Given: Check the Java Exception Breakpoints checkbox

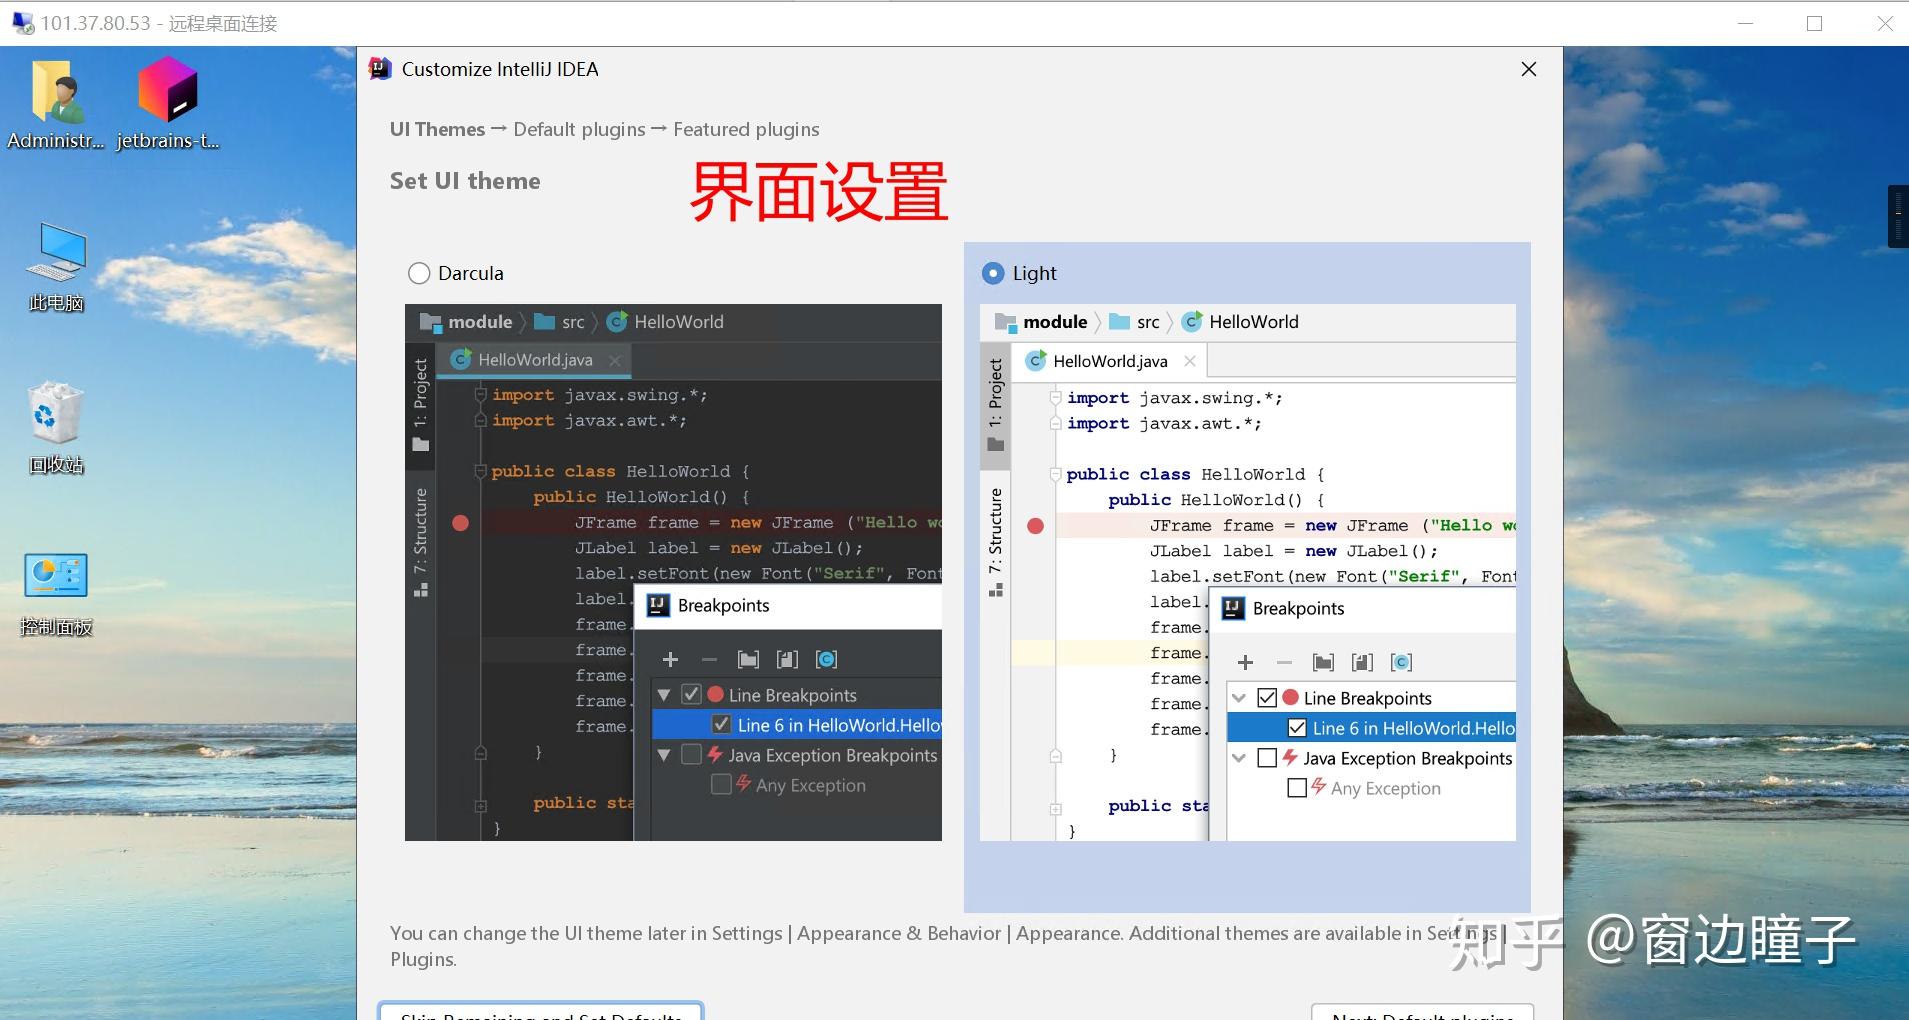Looking at the screenshot, I should click(1266, 758).
